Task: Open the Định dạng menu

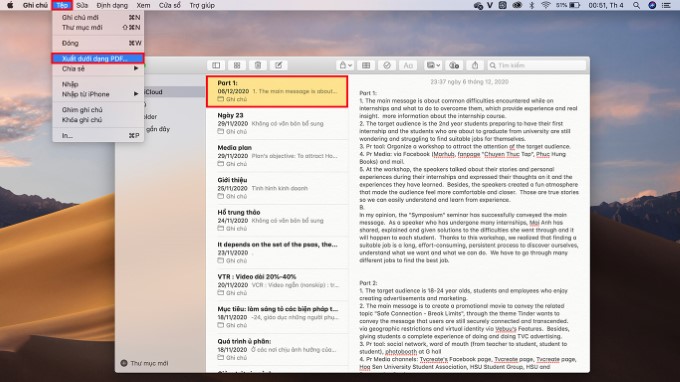Action: 112,5
